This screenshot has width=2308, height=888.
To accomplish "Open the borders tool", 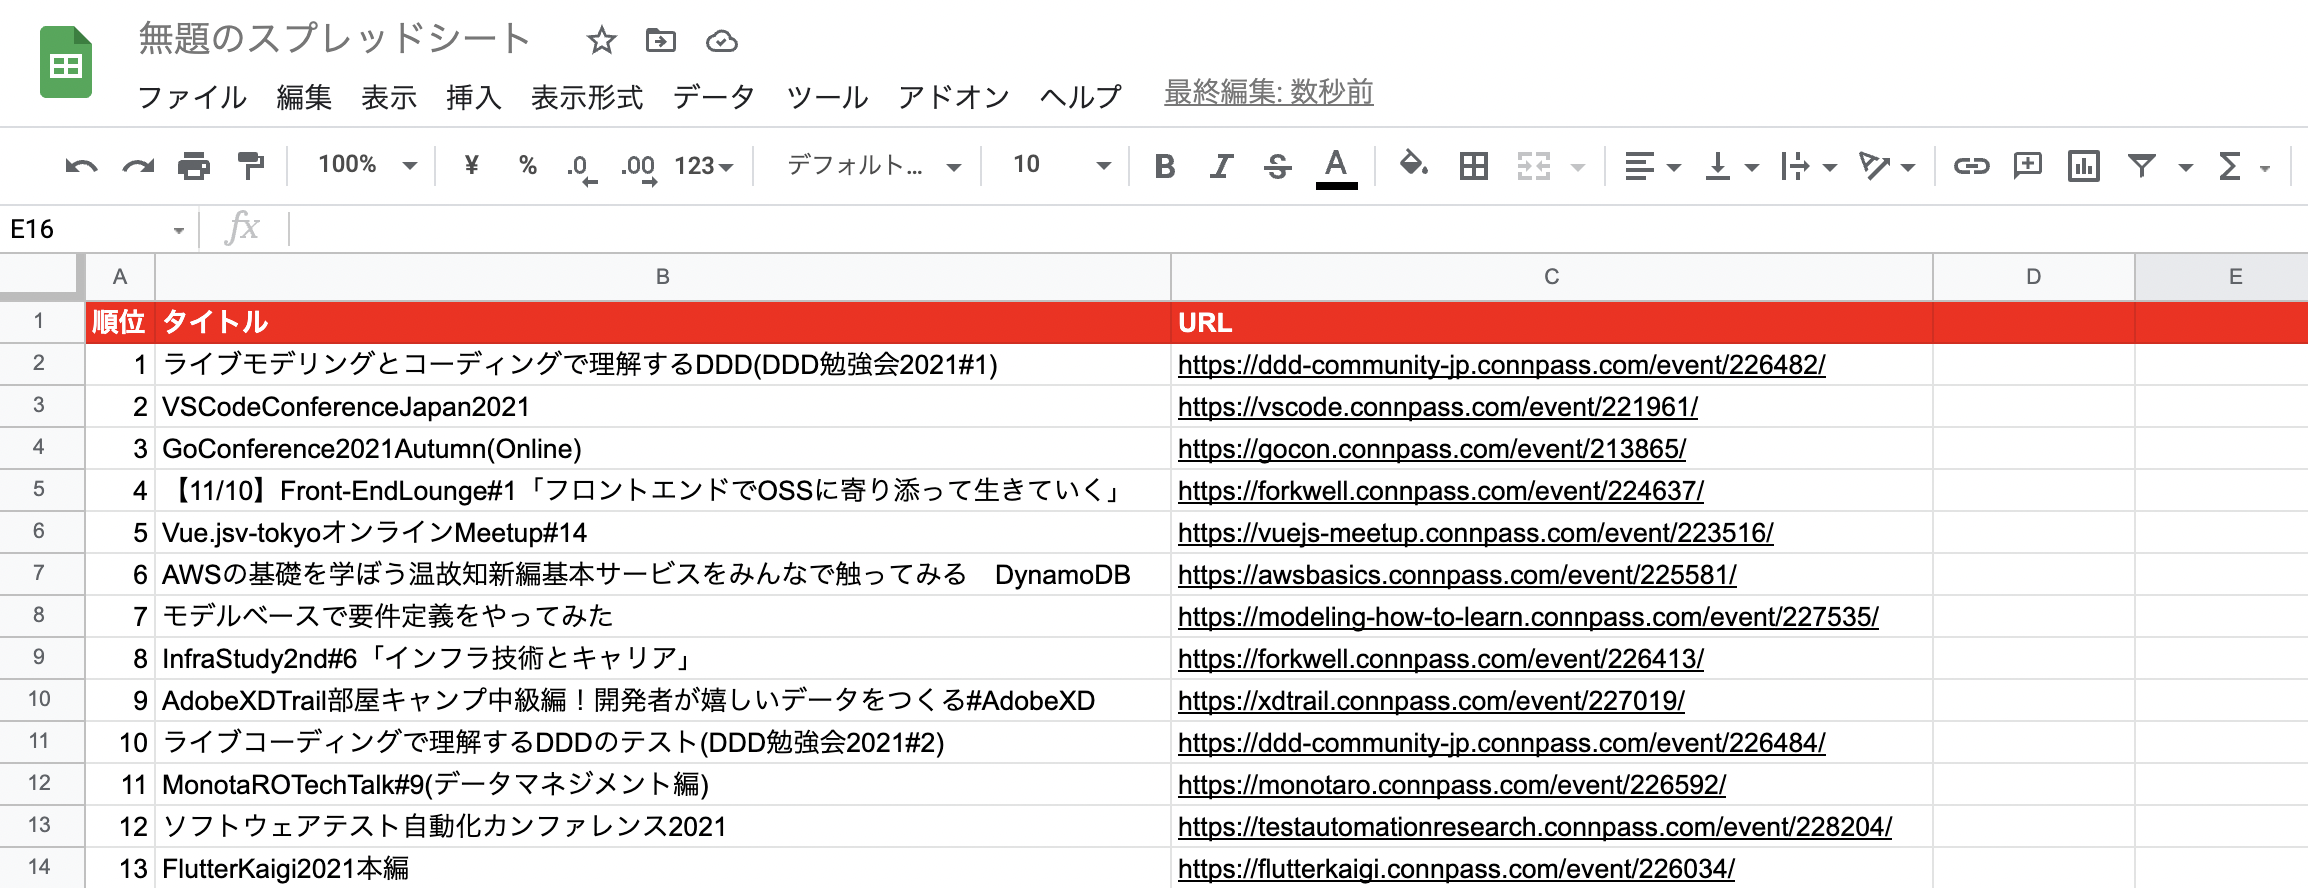I will click(x=1473, y=166).
